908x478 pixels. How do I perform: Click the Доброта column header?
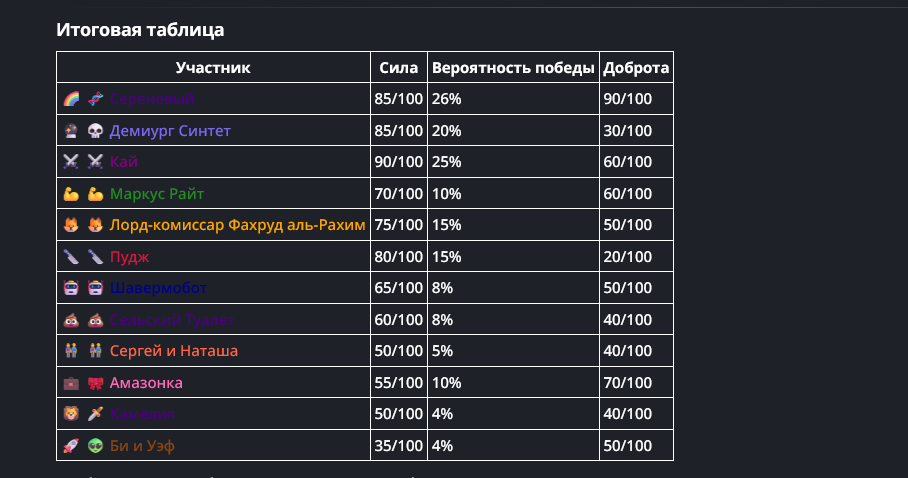coord(636,68)
